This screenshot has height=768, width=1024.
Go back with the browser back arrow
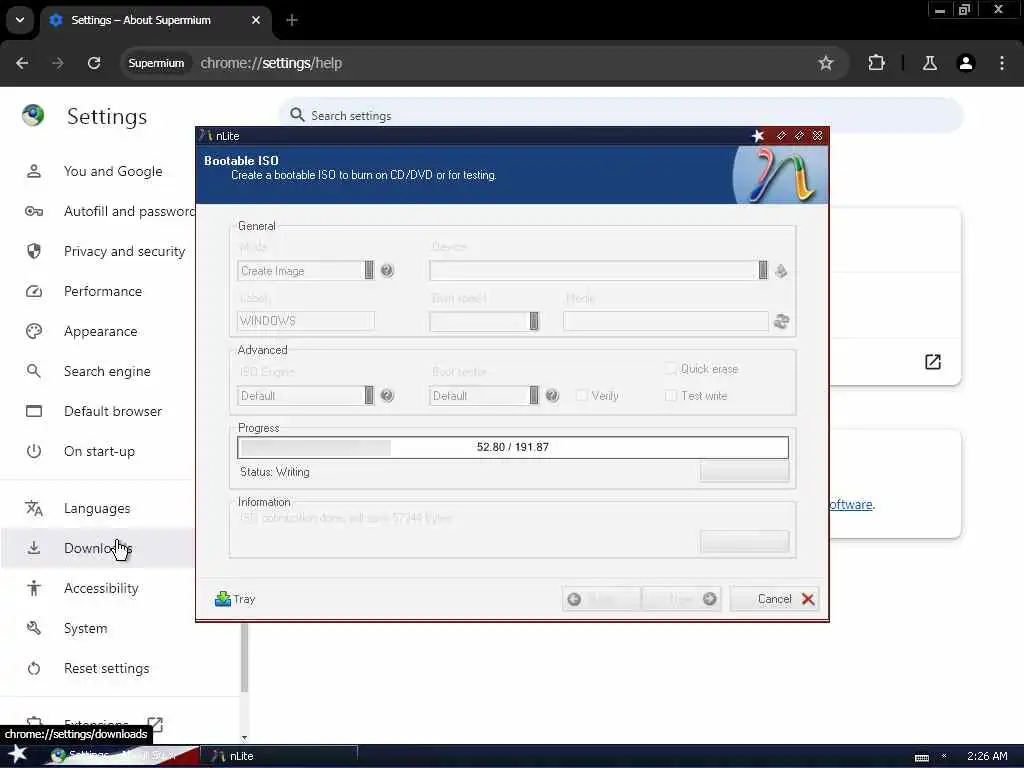[x=22, y=63]
